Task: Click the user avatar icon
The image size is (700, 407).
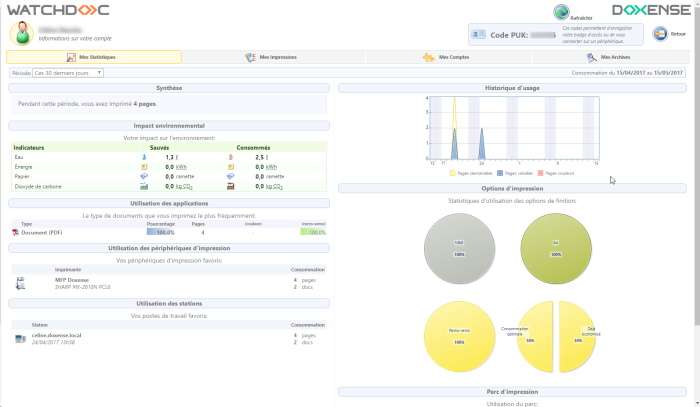Action: tap(21, 33)
